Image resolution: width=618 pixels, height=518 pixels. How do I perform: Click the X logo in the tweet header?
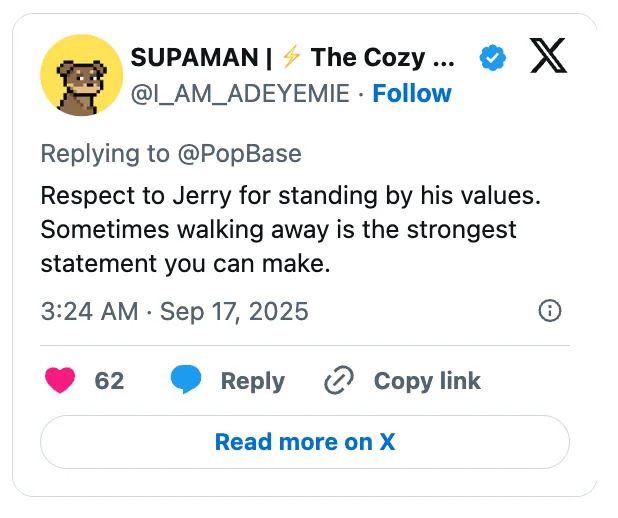(547, 58)
